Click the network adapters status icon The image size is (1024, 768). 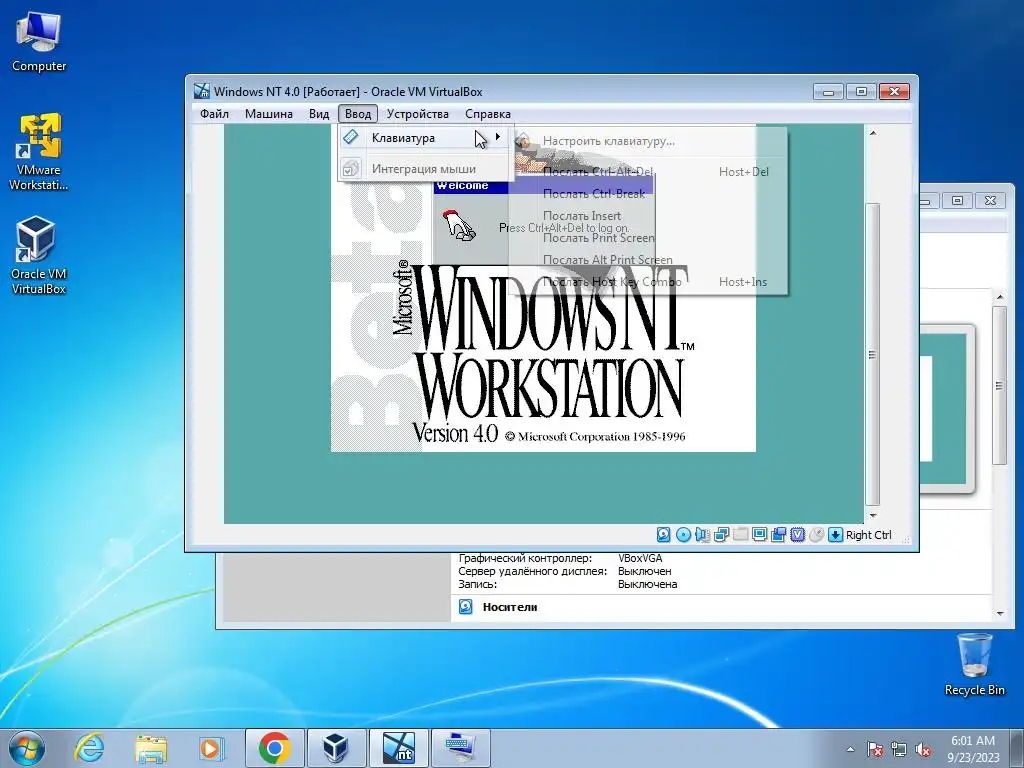(721, 535)
